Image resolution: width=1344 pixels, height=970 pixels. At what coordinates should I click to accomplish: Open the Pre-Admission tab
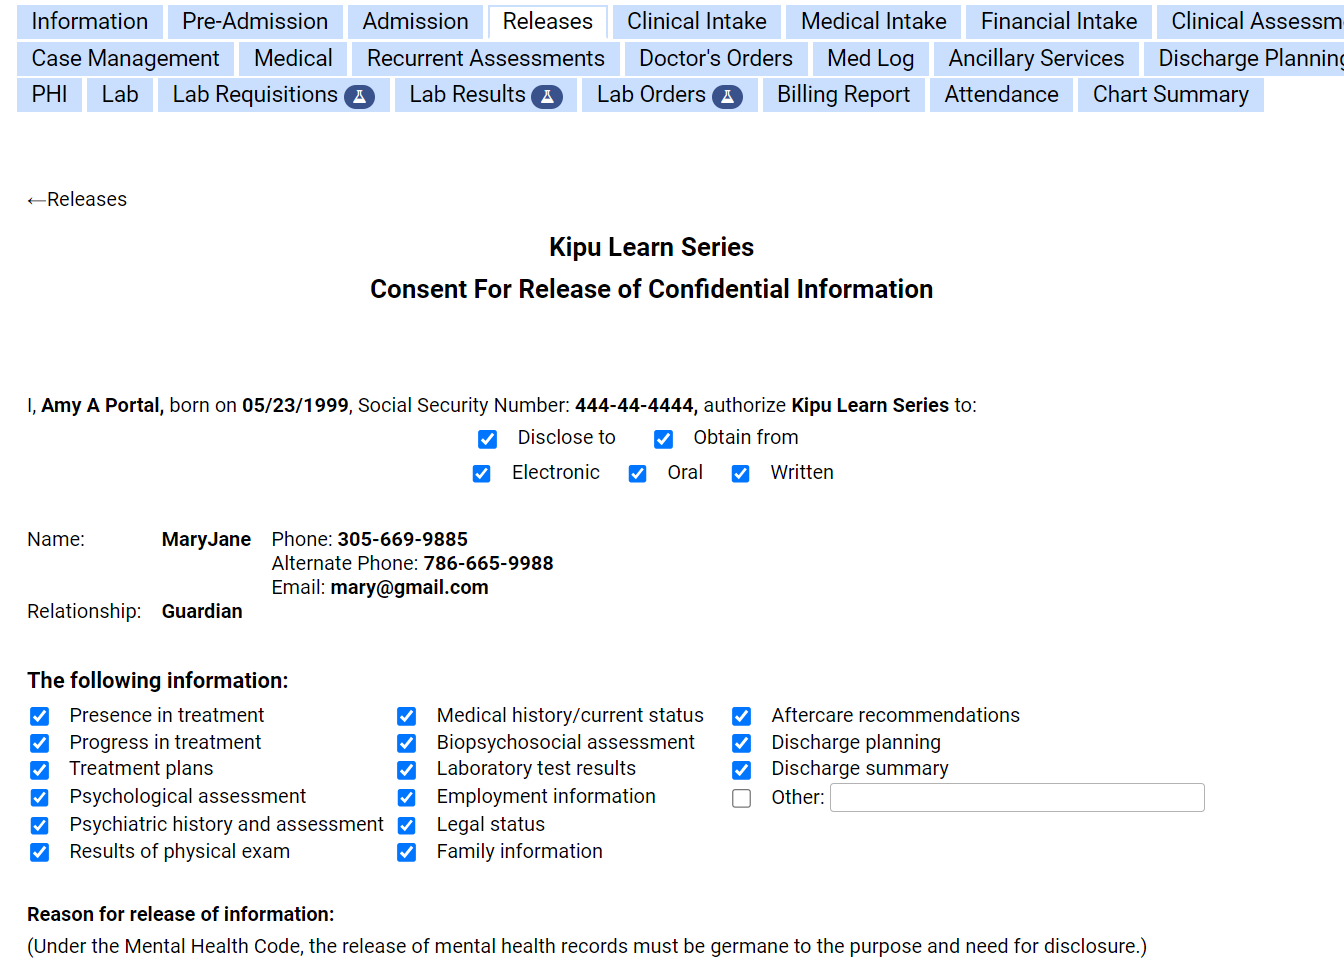[x=254, y=22]
